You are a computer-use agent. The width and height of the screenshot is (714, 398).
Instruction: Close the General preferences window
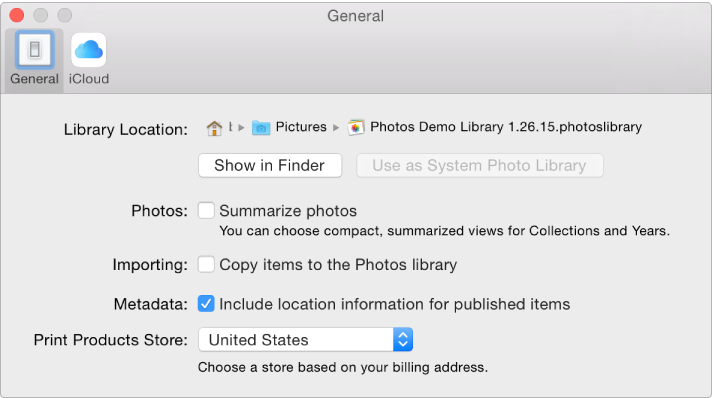[17, 15]
